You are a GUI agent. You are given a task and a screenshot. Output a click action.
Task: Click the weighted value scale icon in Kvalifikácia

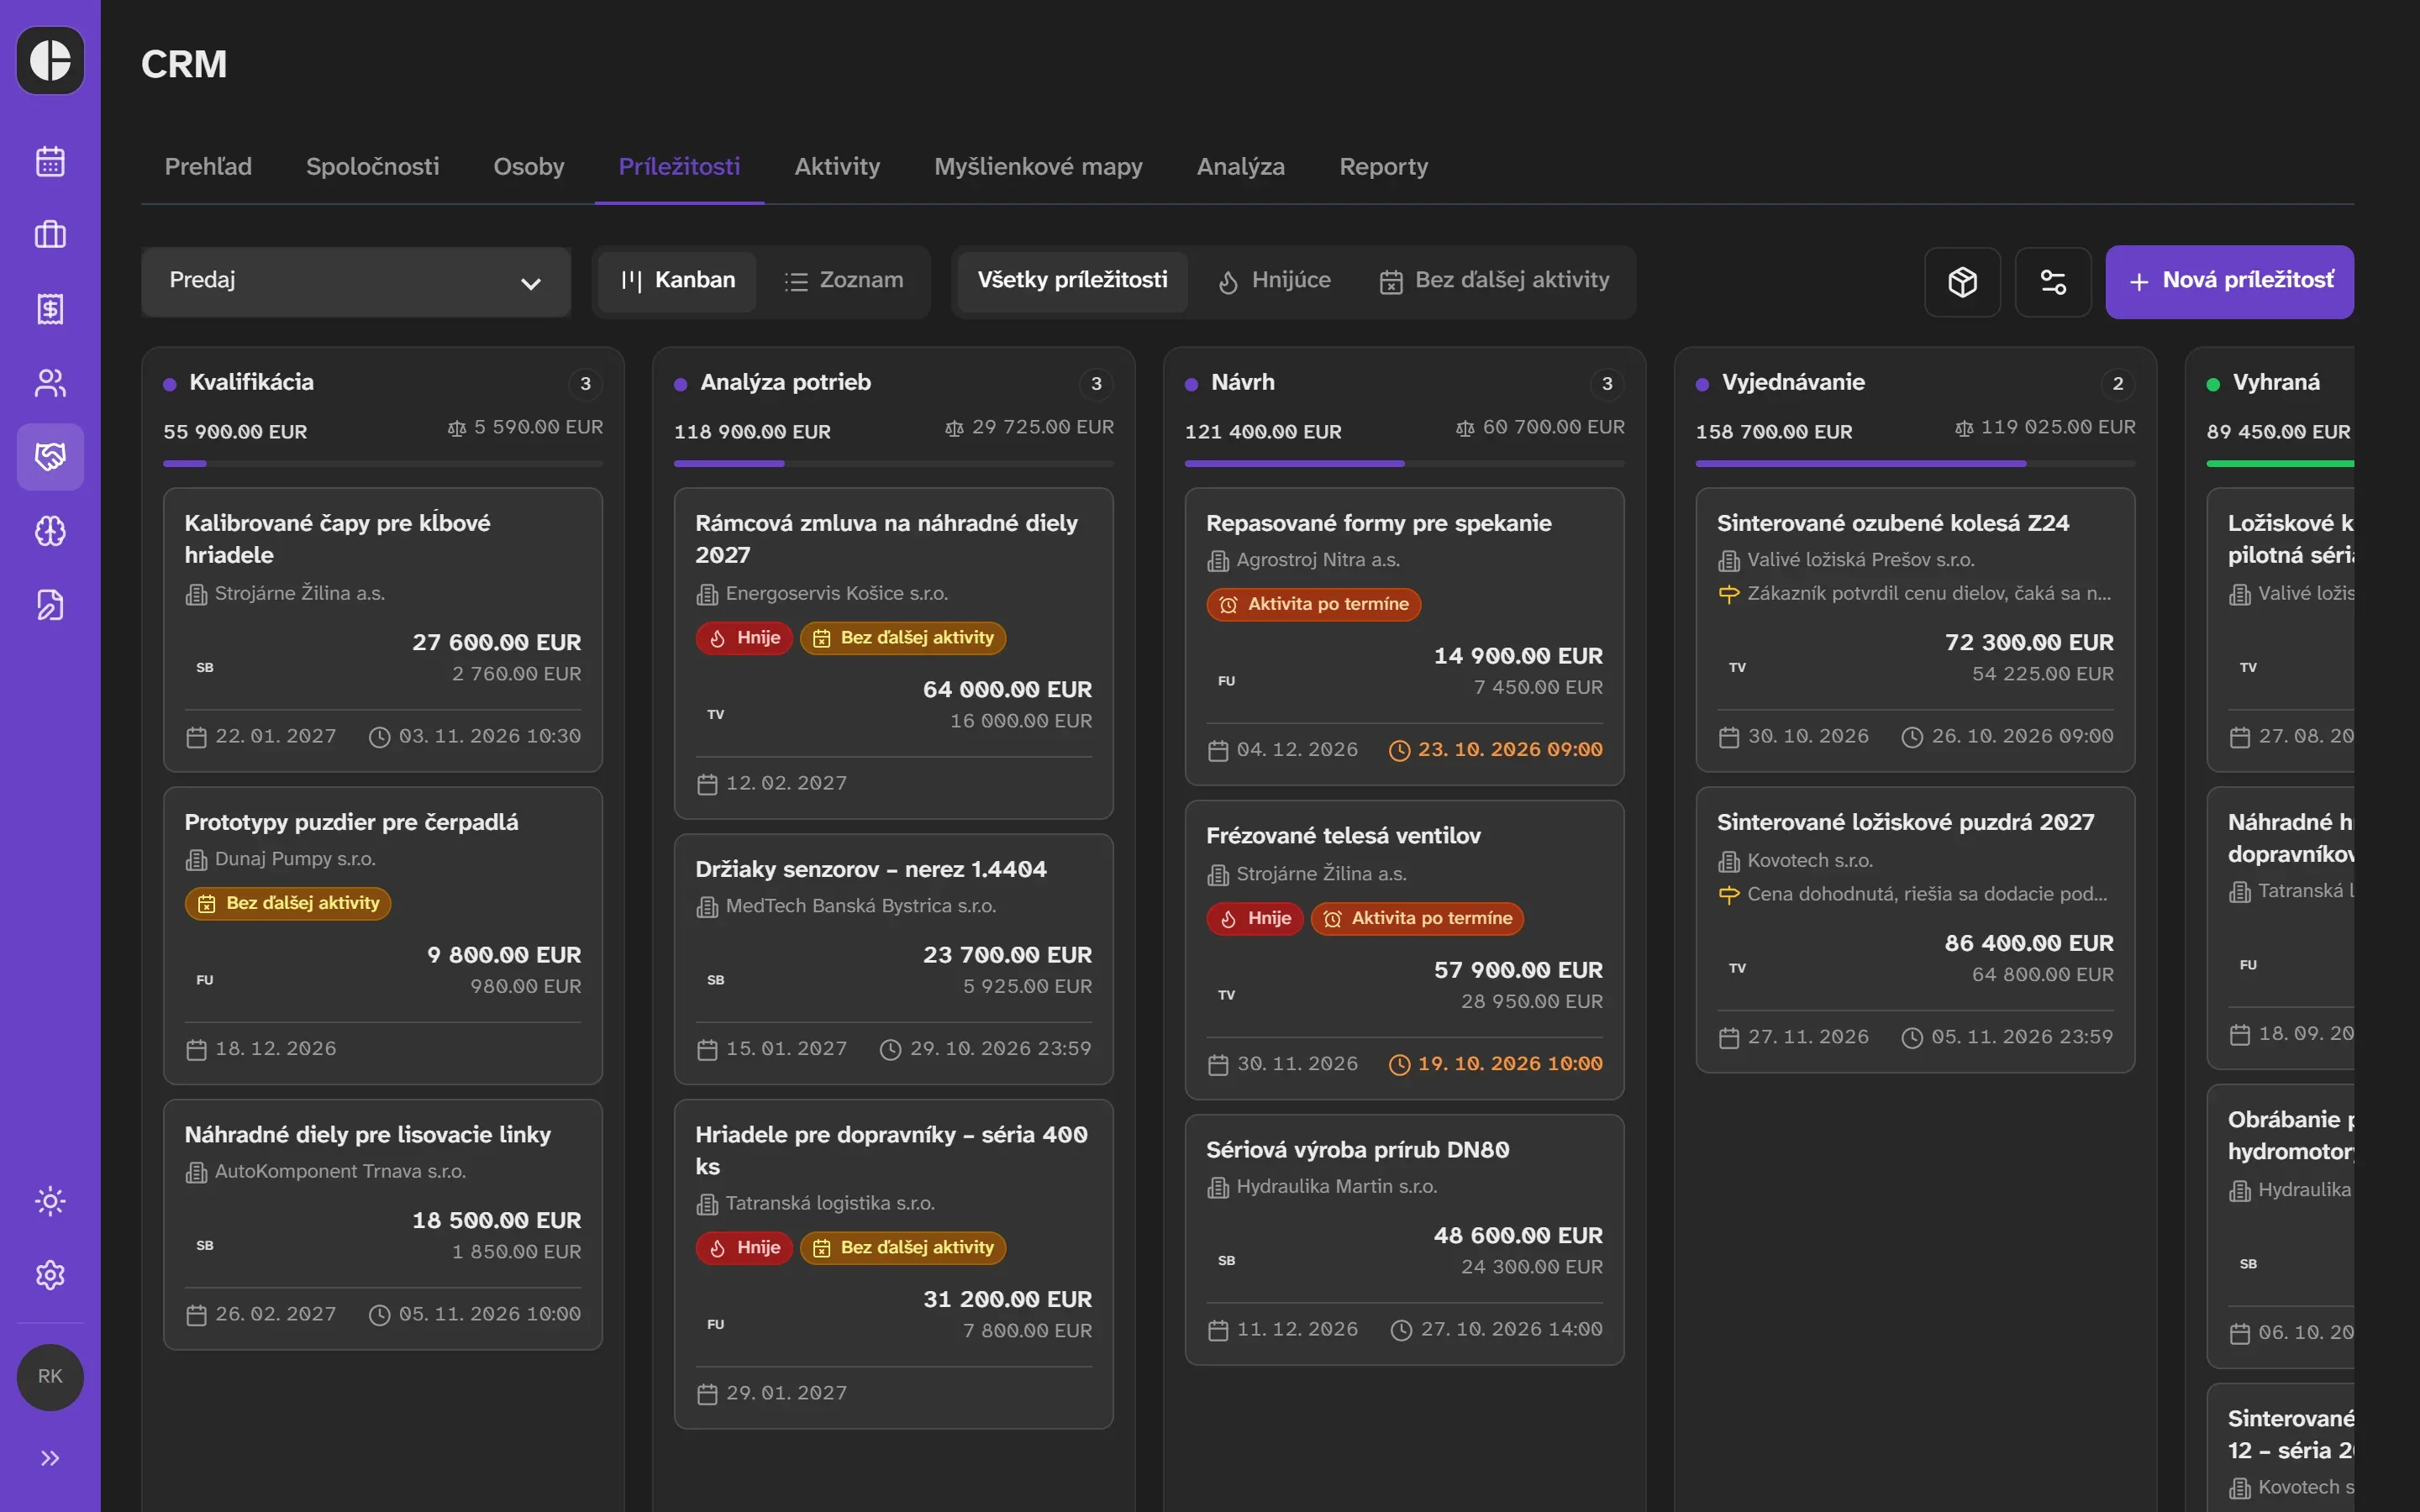pos(457,428)
